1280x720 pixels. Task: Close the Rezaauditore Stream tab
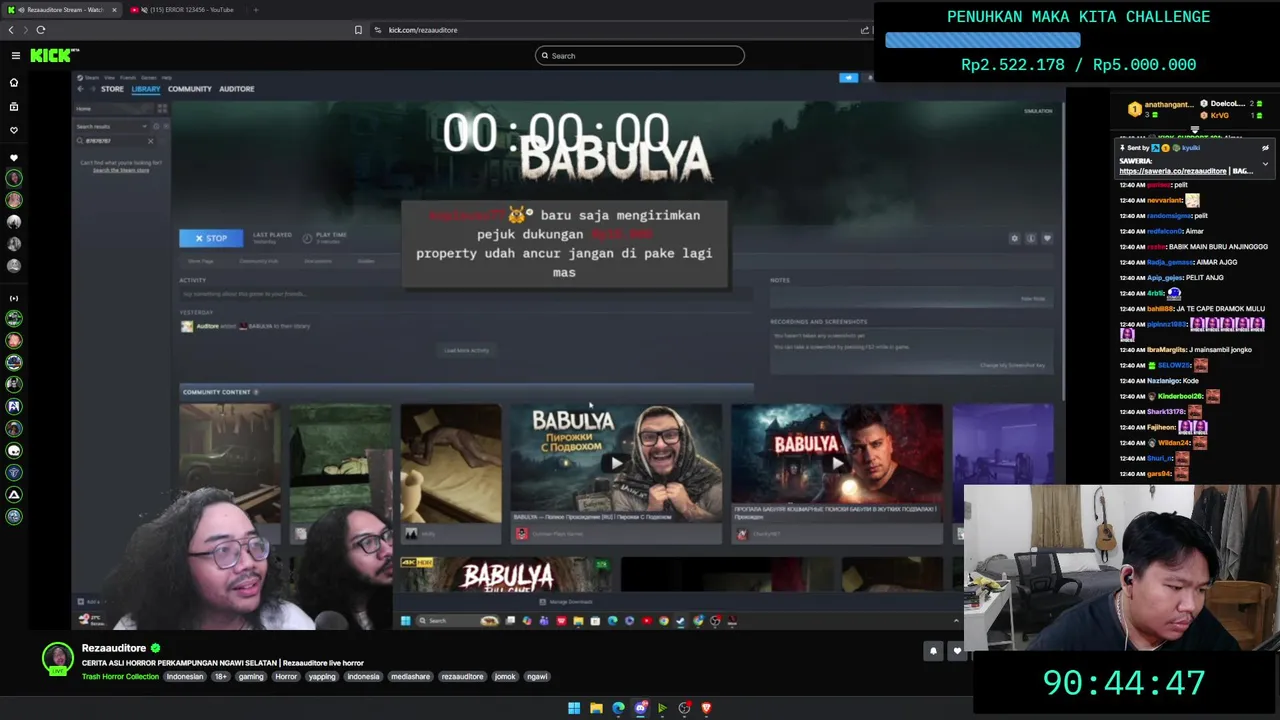point(113,10)
